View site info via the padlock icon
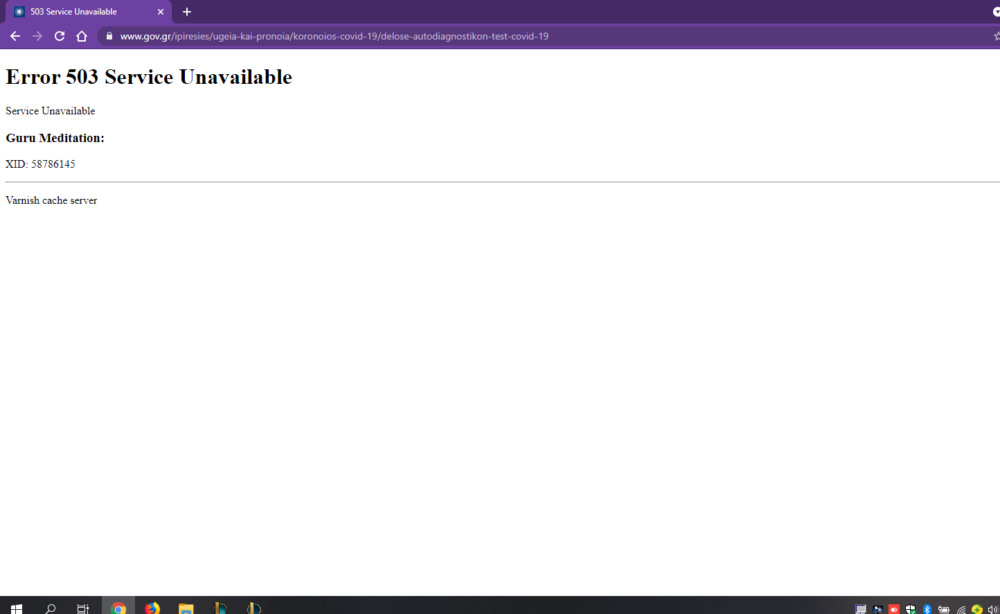 pyautogui.click(x=108, y=36)
